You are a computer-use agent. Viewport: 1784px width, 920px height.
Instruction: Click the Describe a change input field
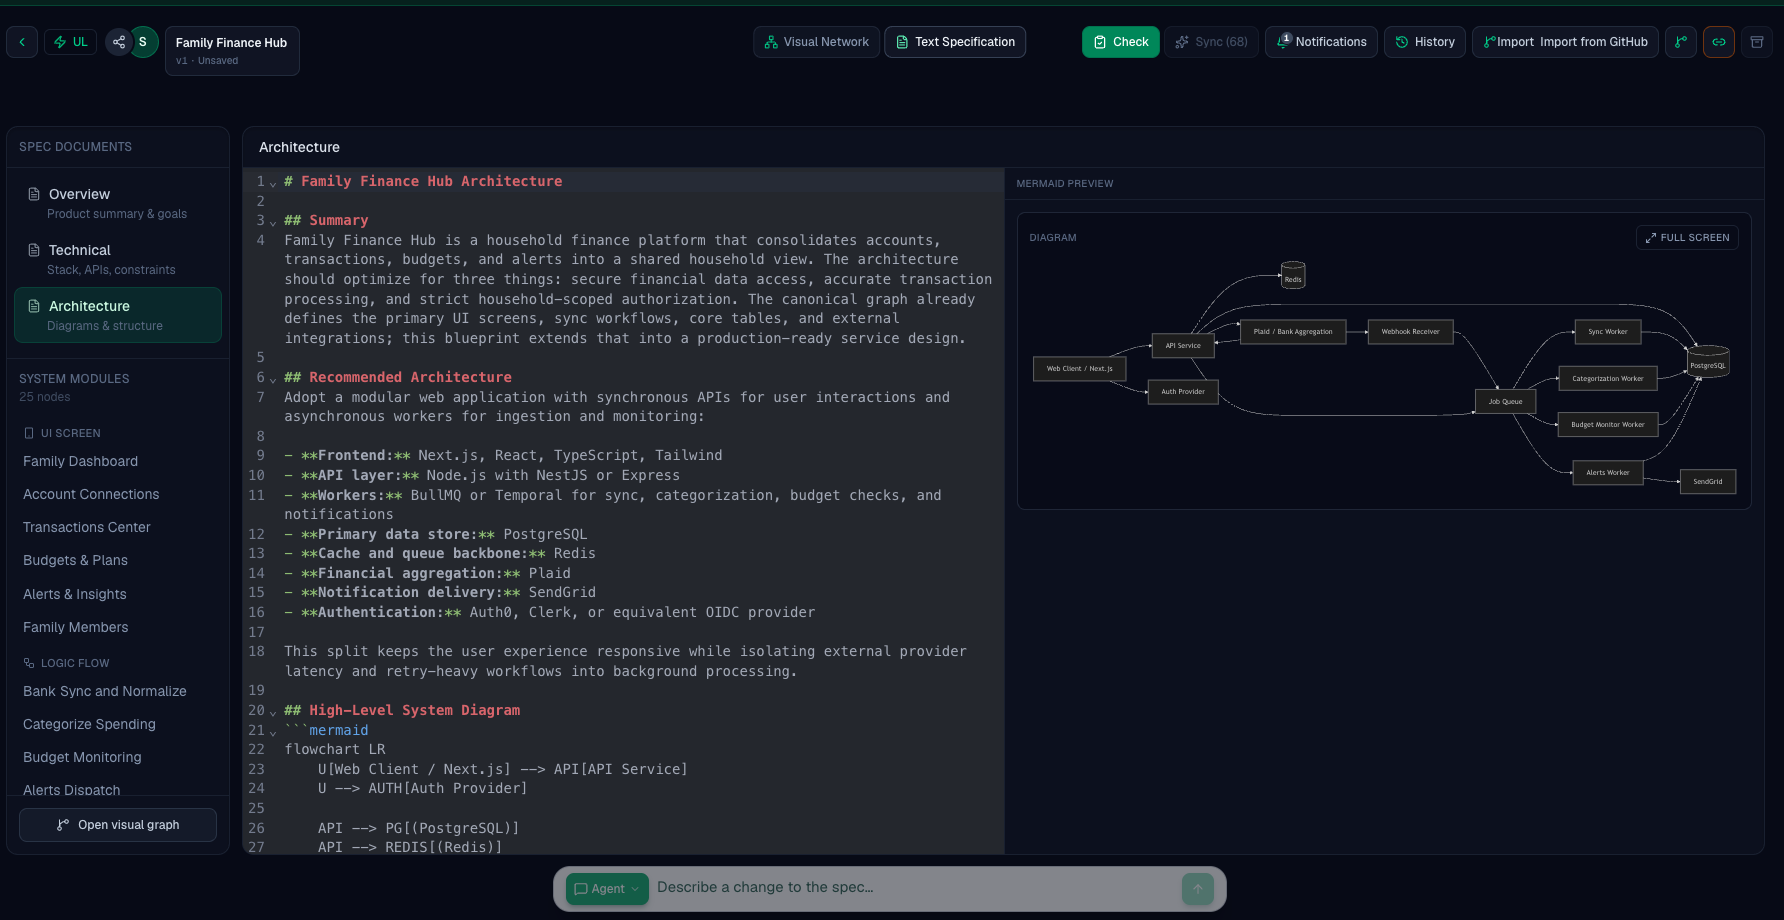point(915,888)
